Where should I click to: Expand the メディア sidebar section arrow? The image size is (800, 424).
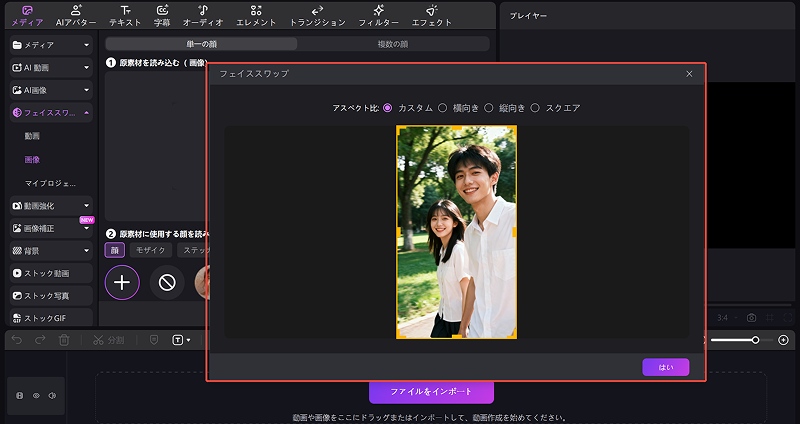pyautogui.click(x=86, y=45)
